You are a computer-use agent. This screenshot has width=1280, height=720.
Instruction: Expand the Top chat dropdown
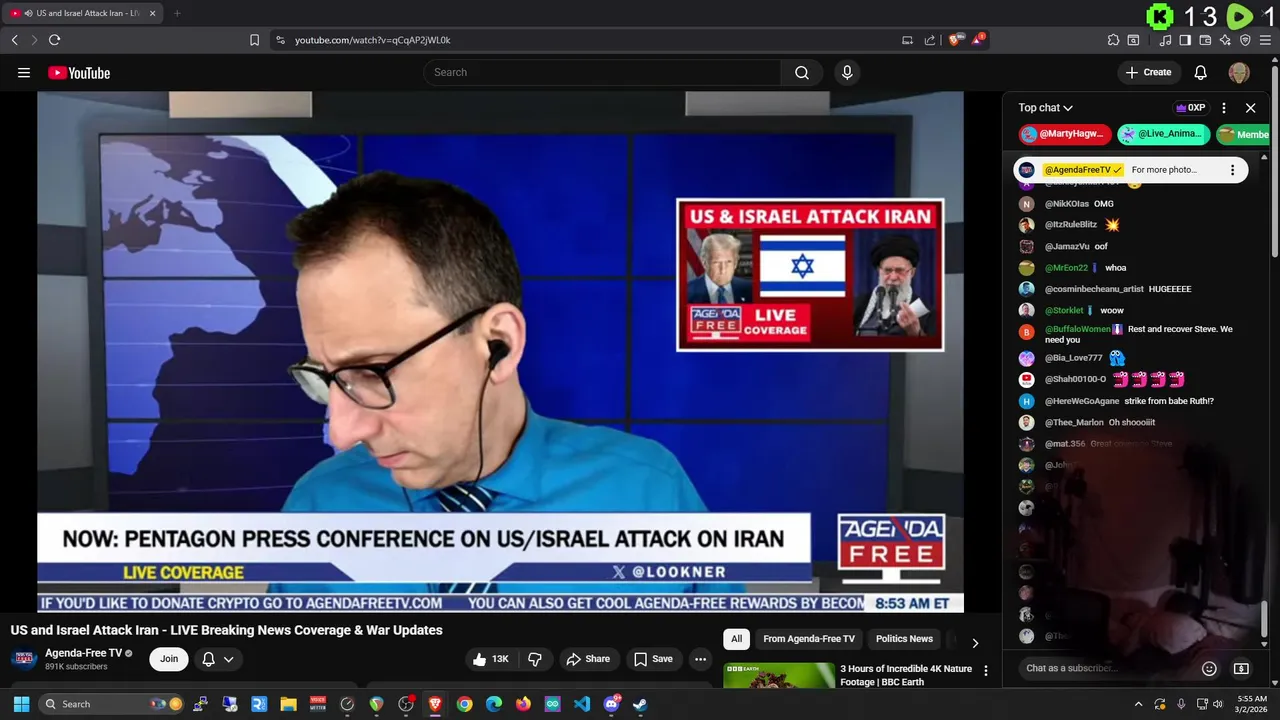click(x=1046, y=108)
